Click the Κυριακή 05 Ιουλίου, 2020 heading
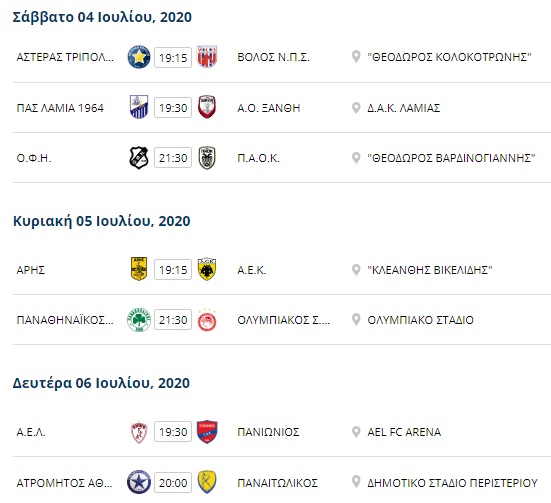 102,221
